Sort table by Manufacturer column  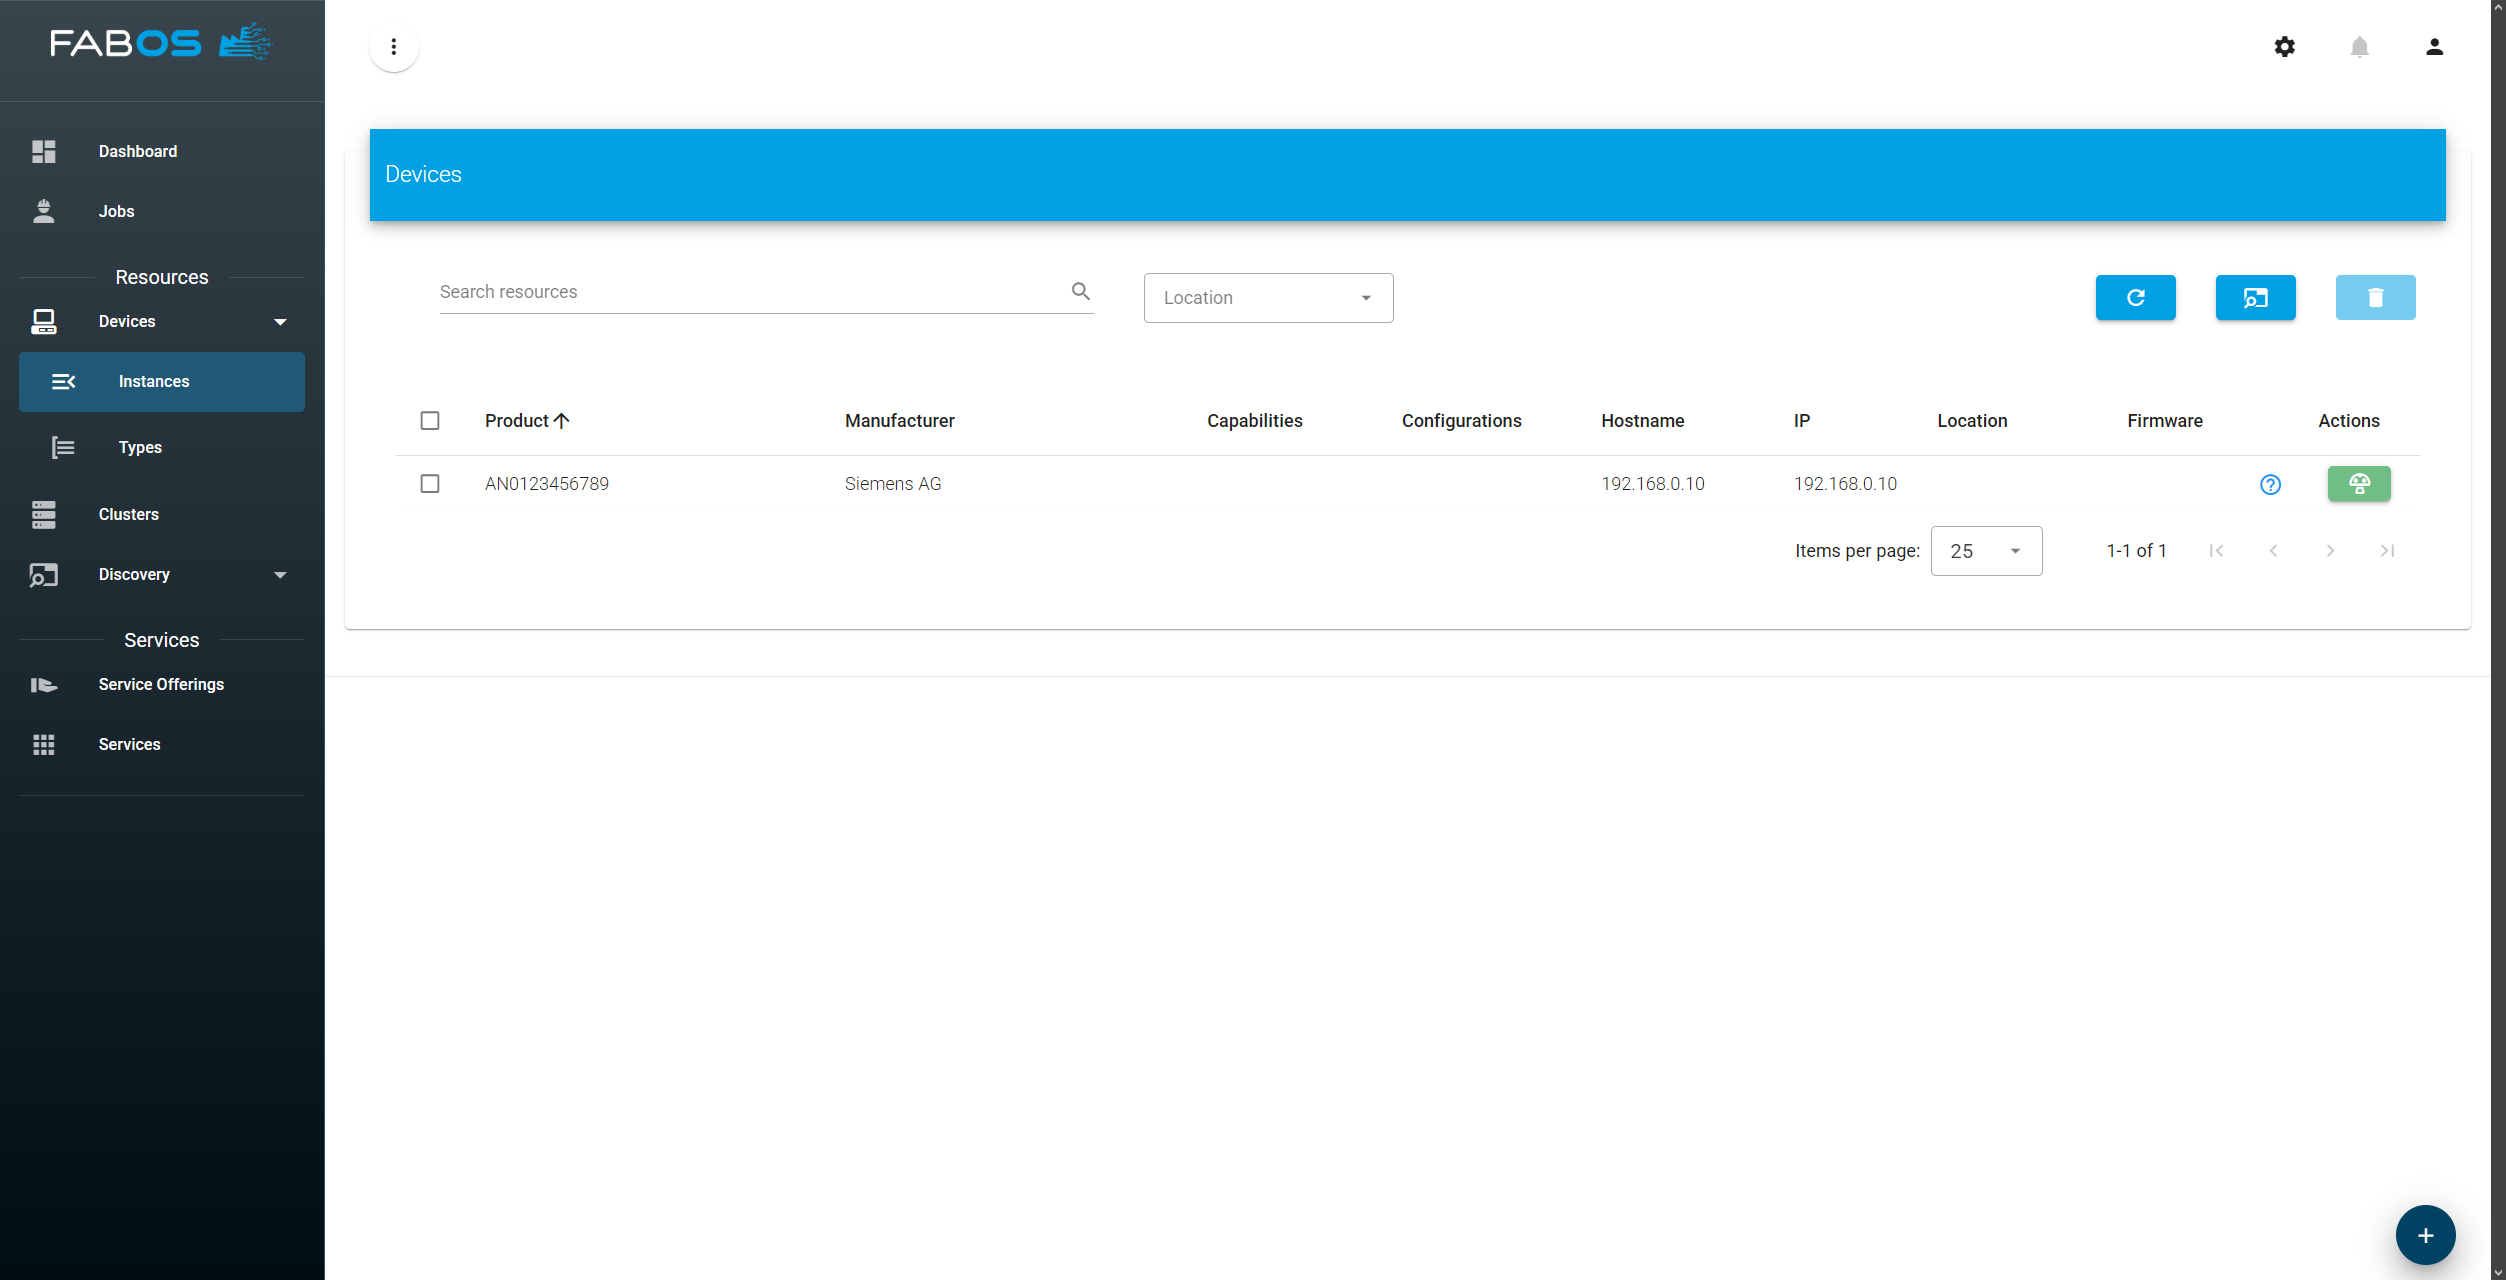[898, 420]
